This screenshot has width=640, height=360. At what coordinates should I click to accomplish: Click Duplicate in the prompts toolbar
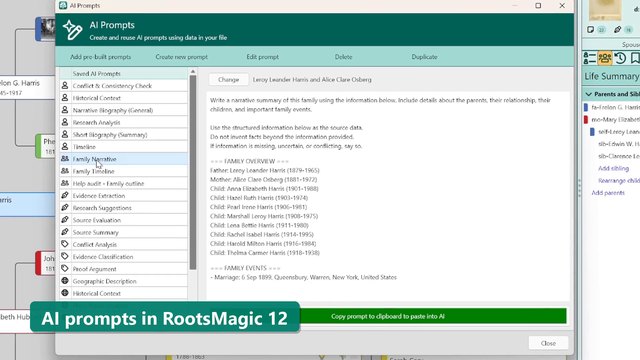click(424, 57)
